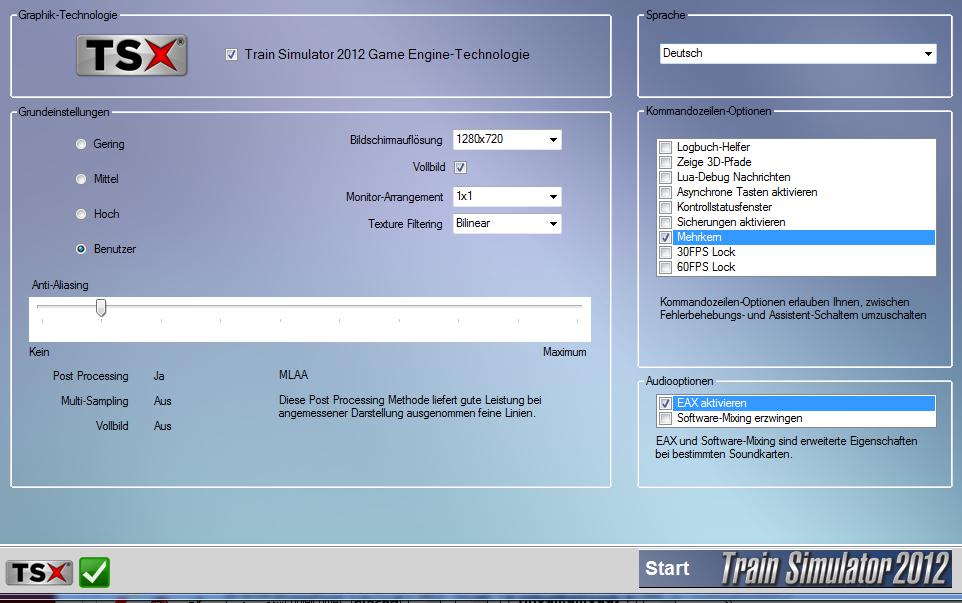Enable Zeige 3D-Pfade option
This screenshot has width=962, height=603.
click(665, 162)
